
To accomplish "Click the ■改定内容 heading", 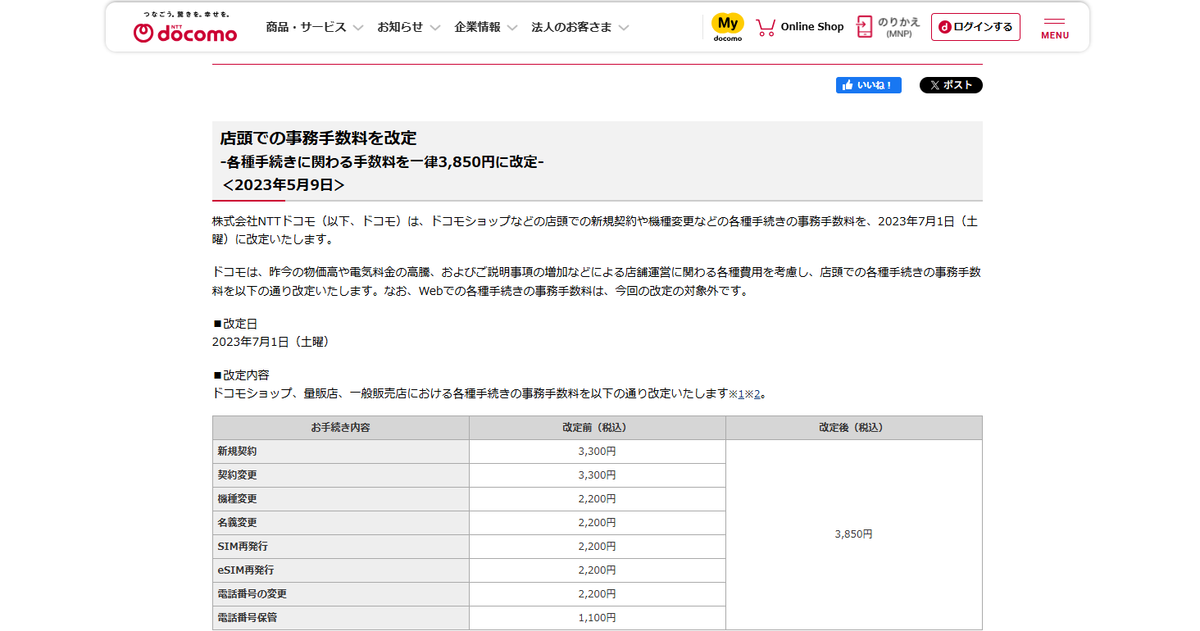I will [x=241, y=375].
